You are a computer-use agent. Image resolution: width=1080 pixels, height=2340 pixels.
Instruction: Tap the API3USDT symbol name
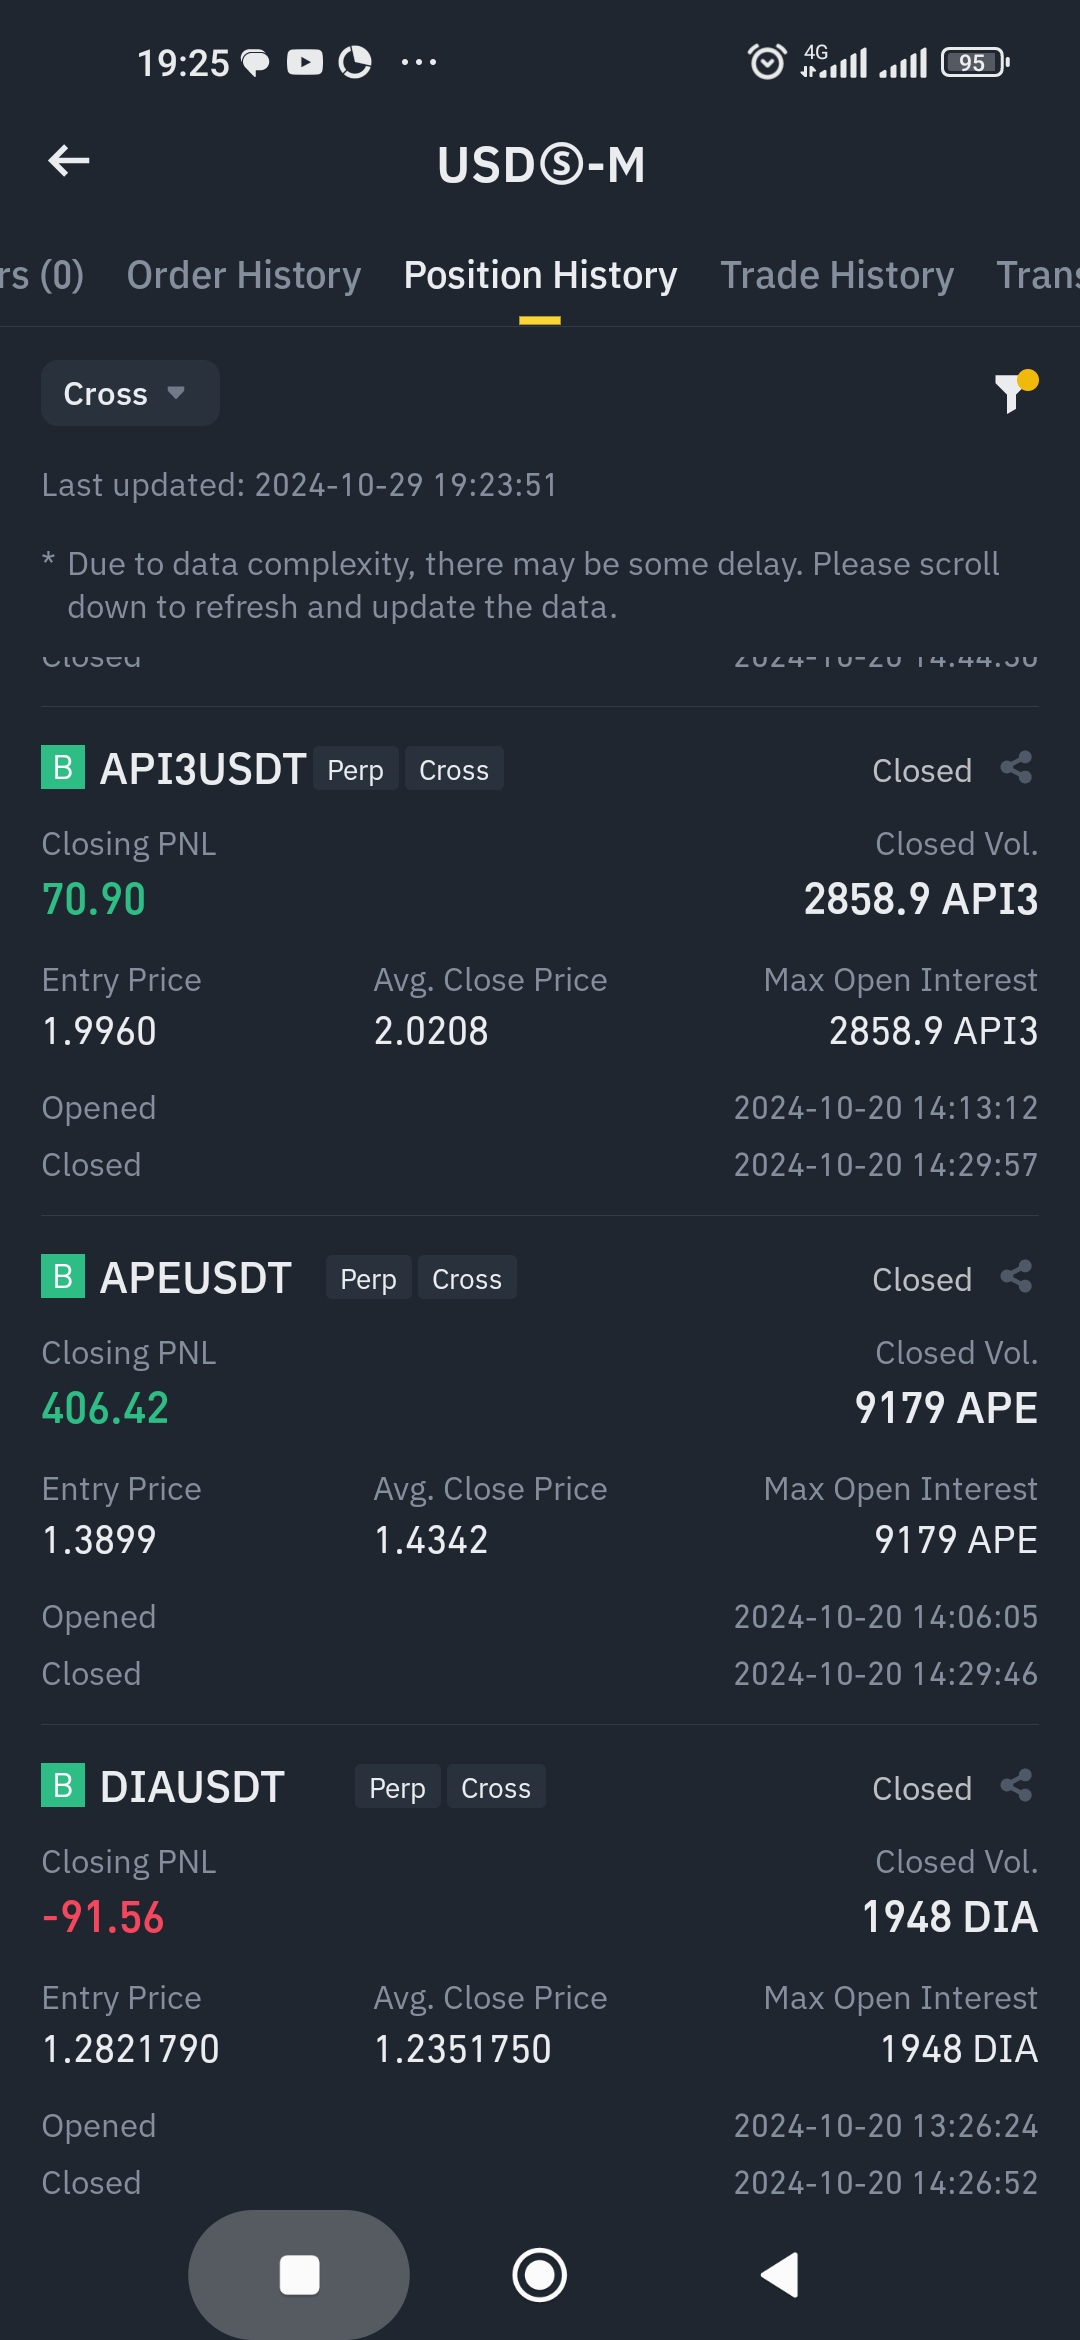[x=203, y=769]
